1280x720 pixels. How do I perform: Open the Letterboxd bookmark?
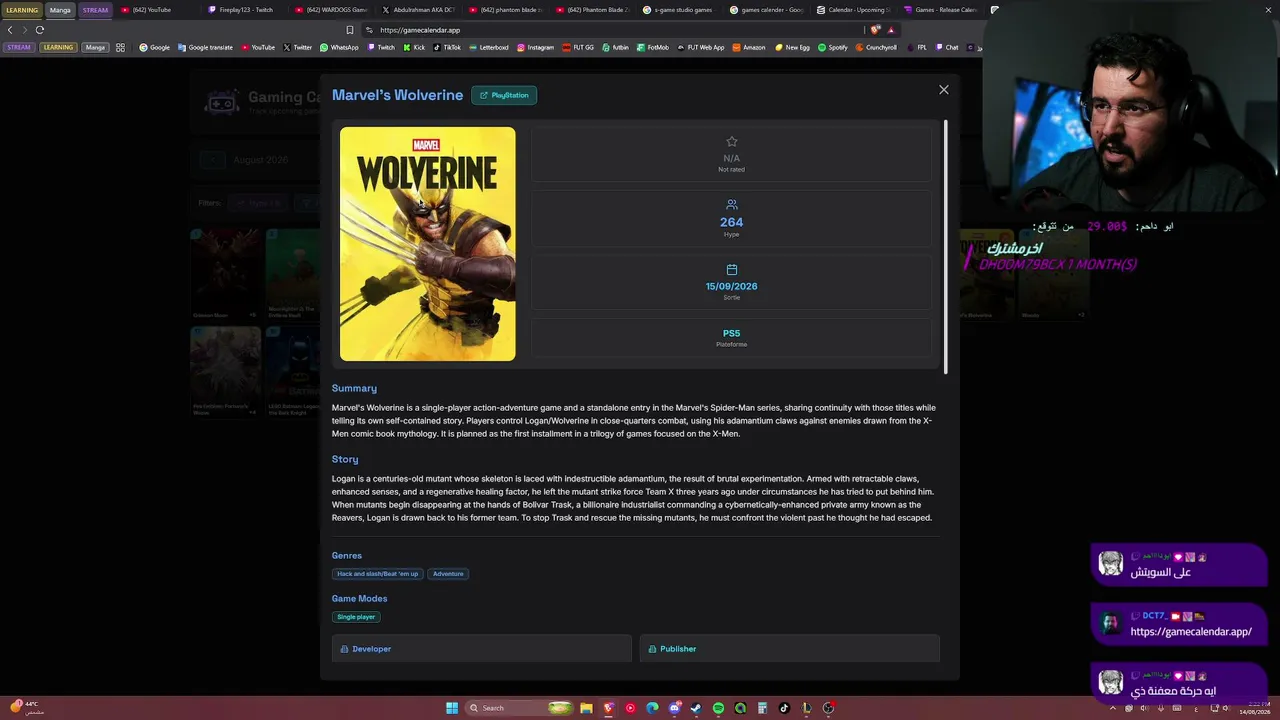489,47
